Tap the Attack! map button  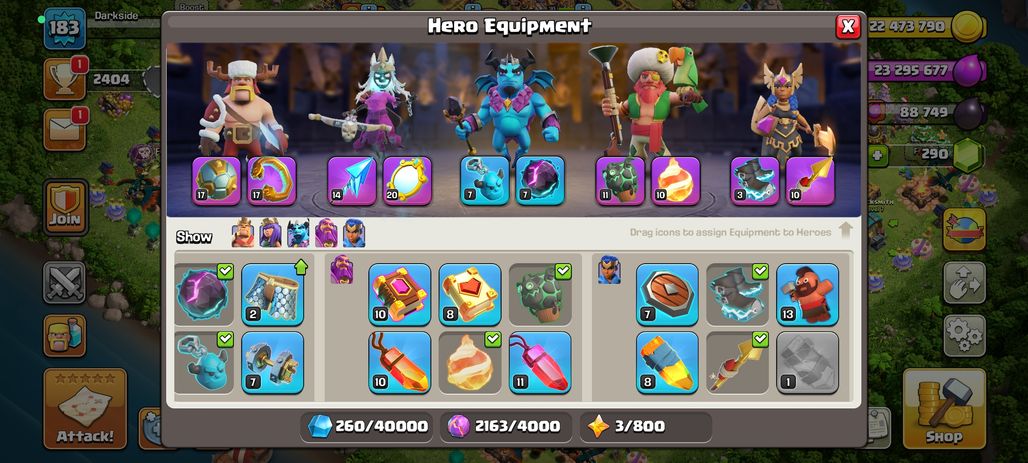pyautogui.click(x=85, y=409)
